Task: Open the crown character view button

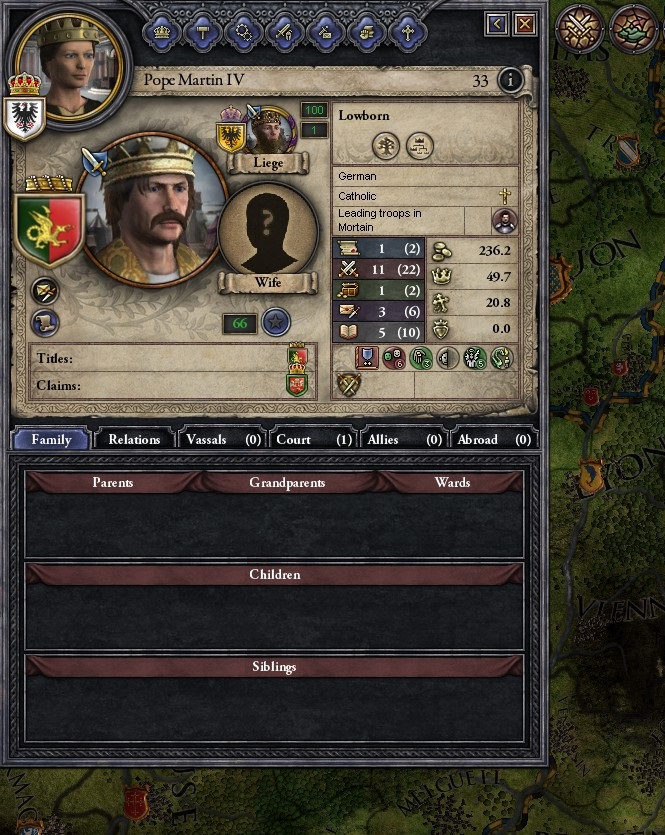Action: (x=162, y=32)
